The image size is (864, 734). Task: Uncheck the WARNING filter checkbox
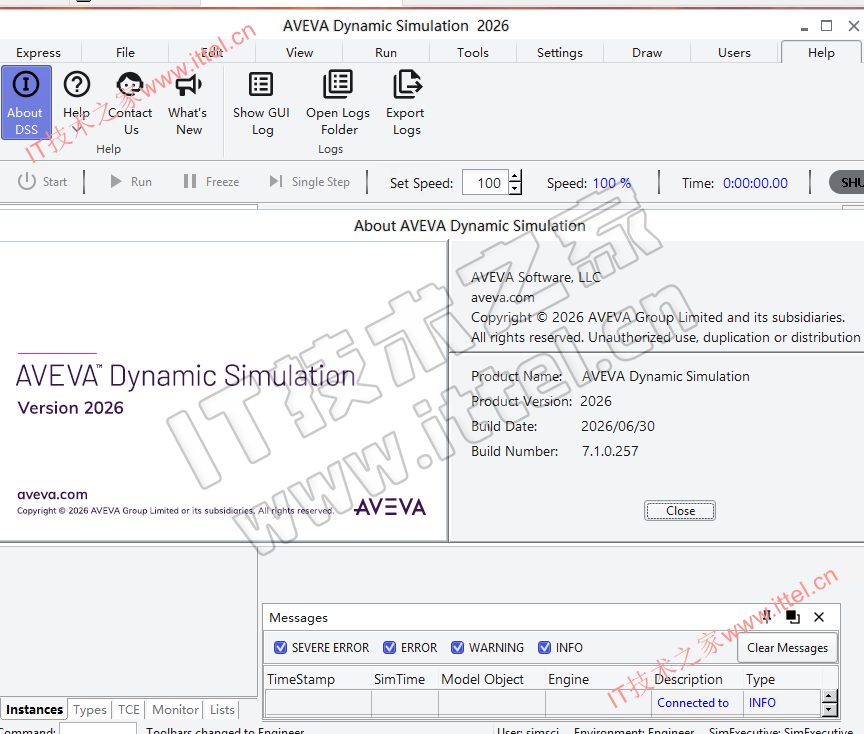[x=457, y=647]
